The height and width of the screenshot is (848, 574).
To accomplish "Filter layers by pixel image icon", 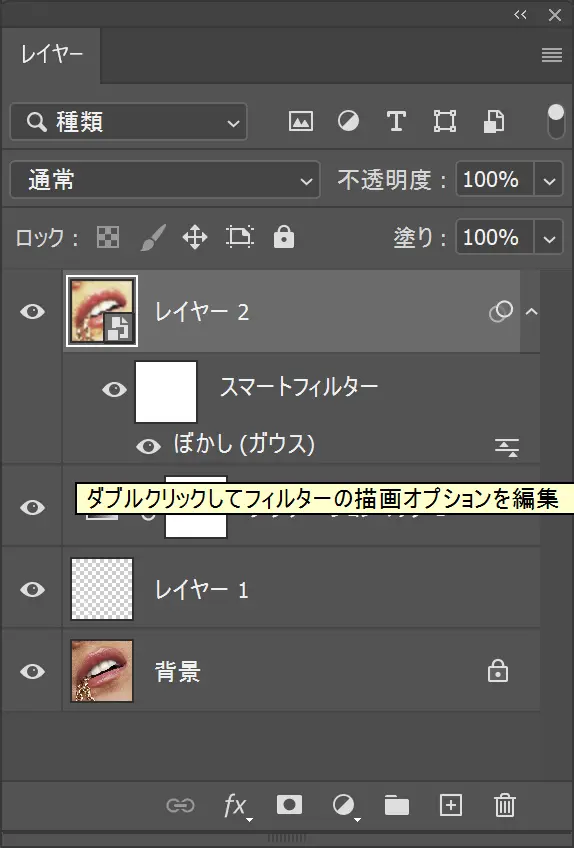I will (x=301, y=121).
